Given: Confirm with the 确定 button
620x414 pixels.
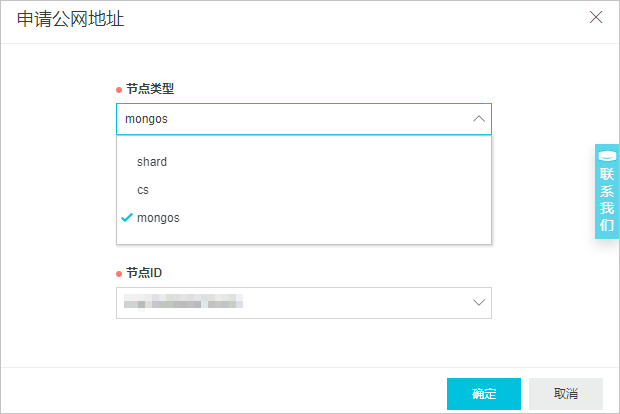Looking at the screenshot, I should point(484,394).
